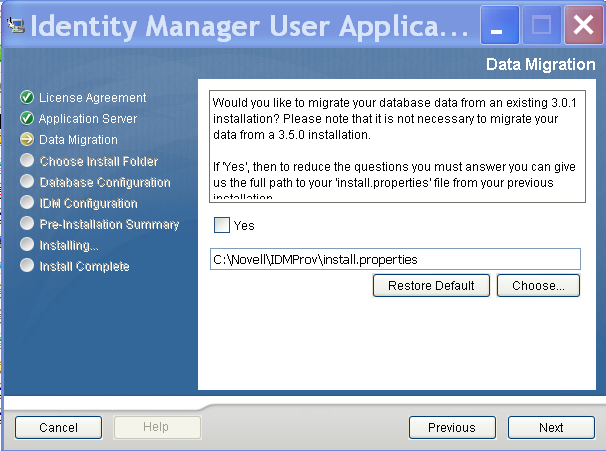Click the IDM Configuration step bullet

(27, 203)
